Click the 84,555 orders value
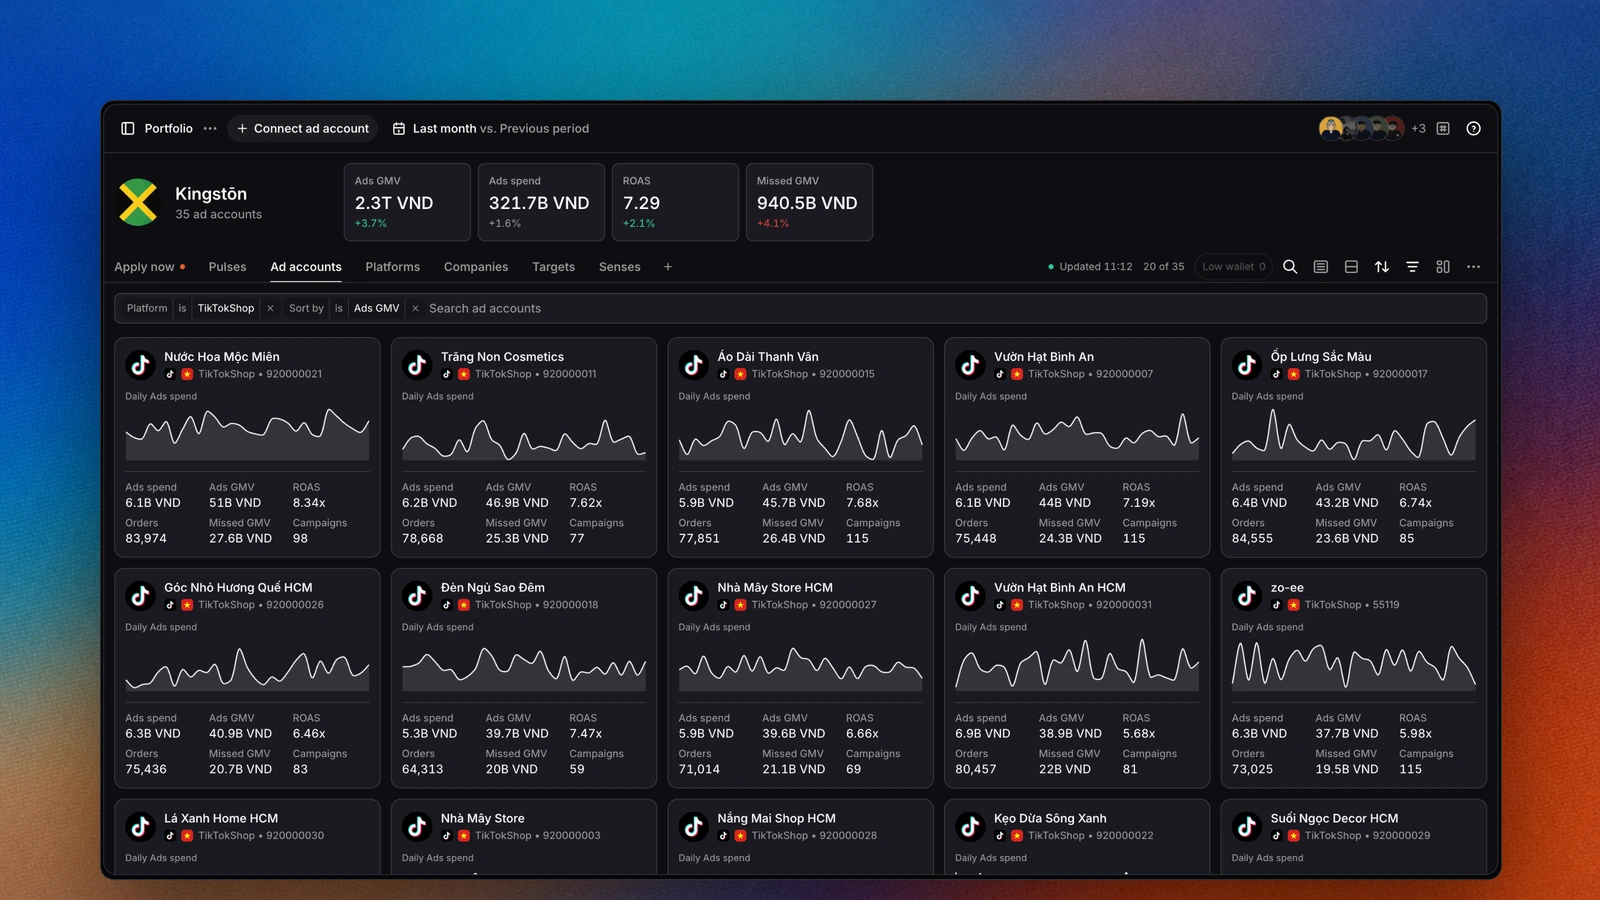Viewport: 1600px width, 900px height. (1252, 539)
